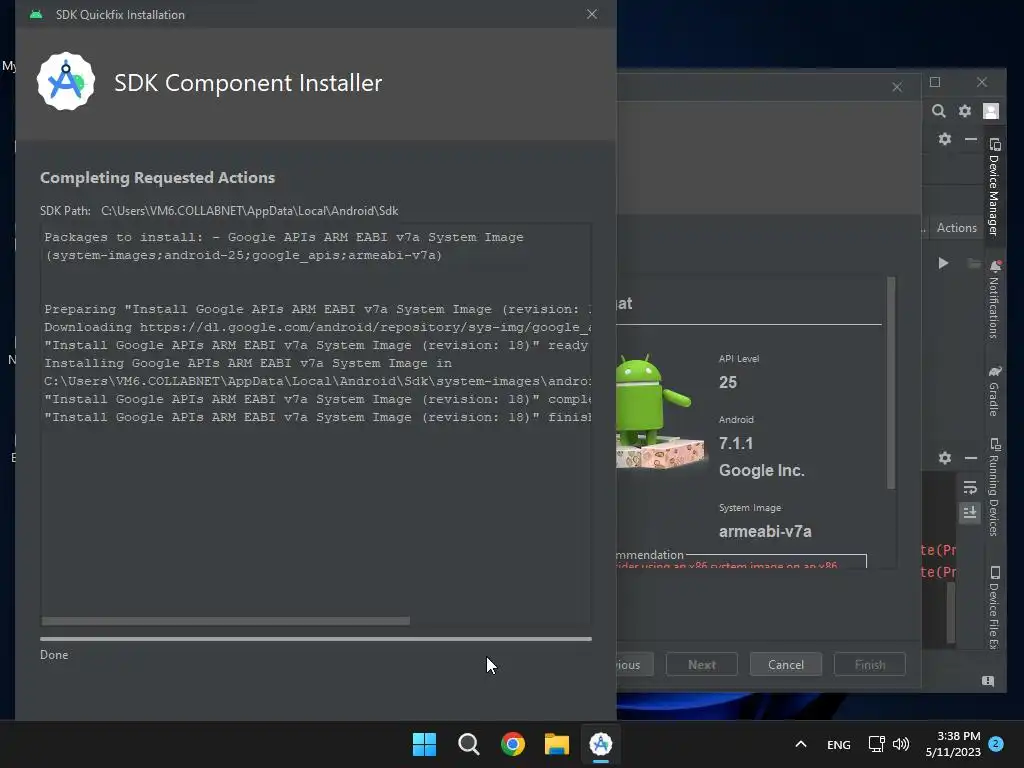Open the clock showing 3:38 PM

pyautogui.click(x=953, y=744)
